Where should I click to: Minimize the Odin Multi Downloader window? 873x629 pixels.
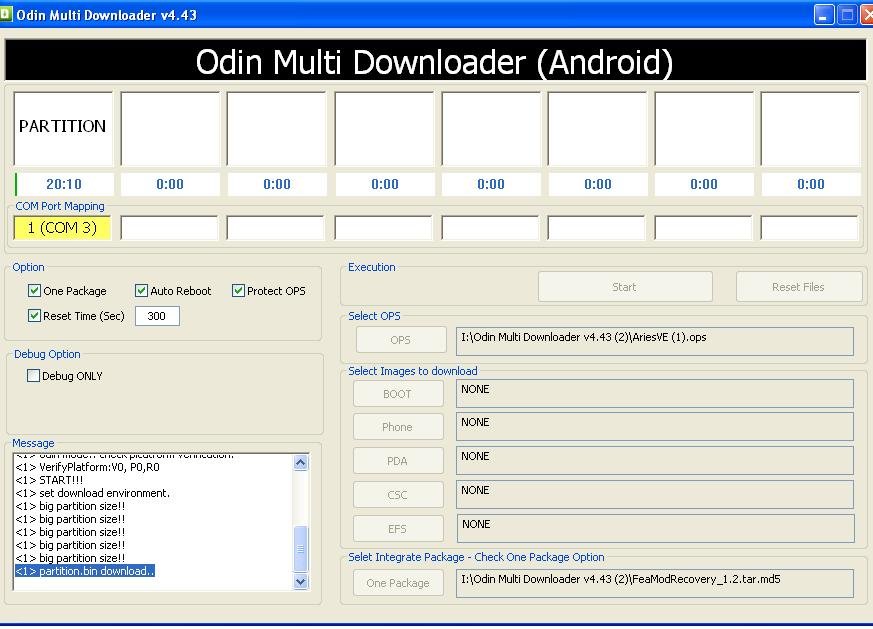(x=823, y=14)
